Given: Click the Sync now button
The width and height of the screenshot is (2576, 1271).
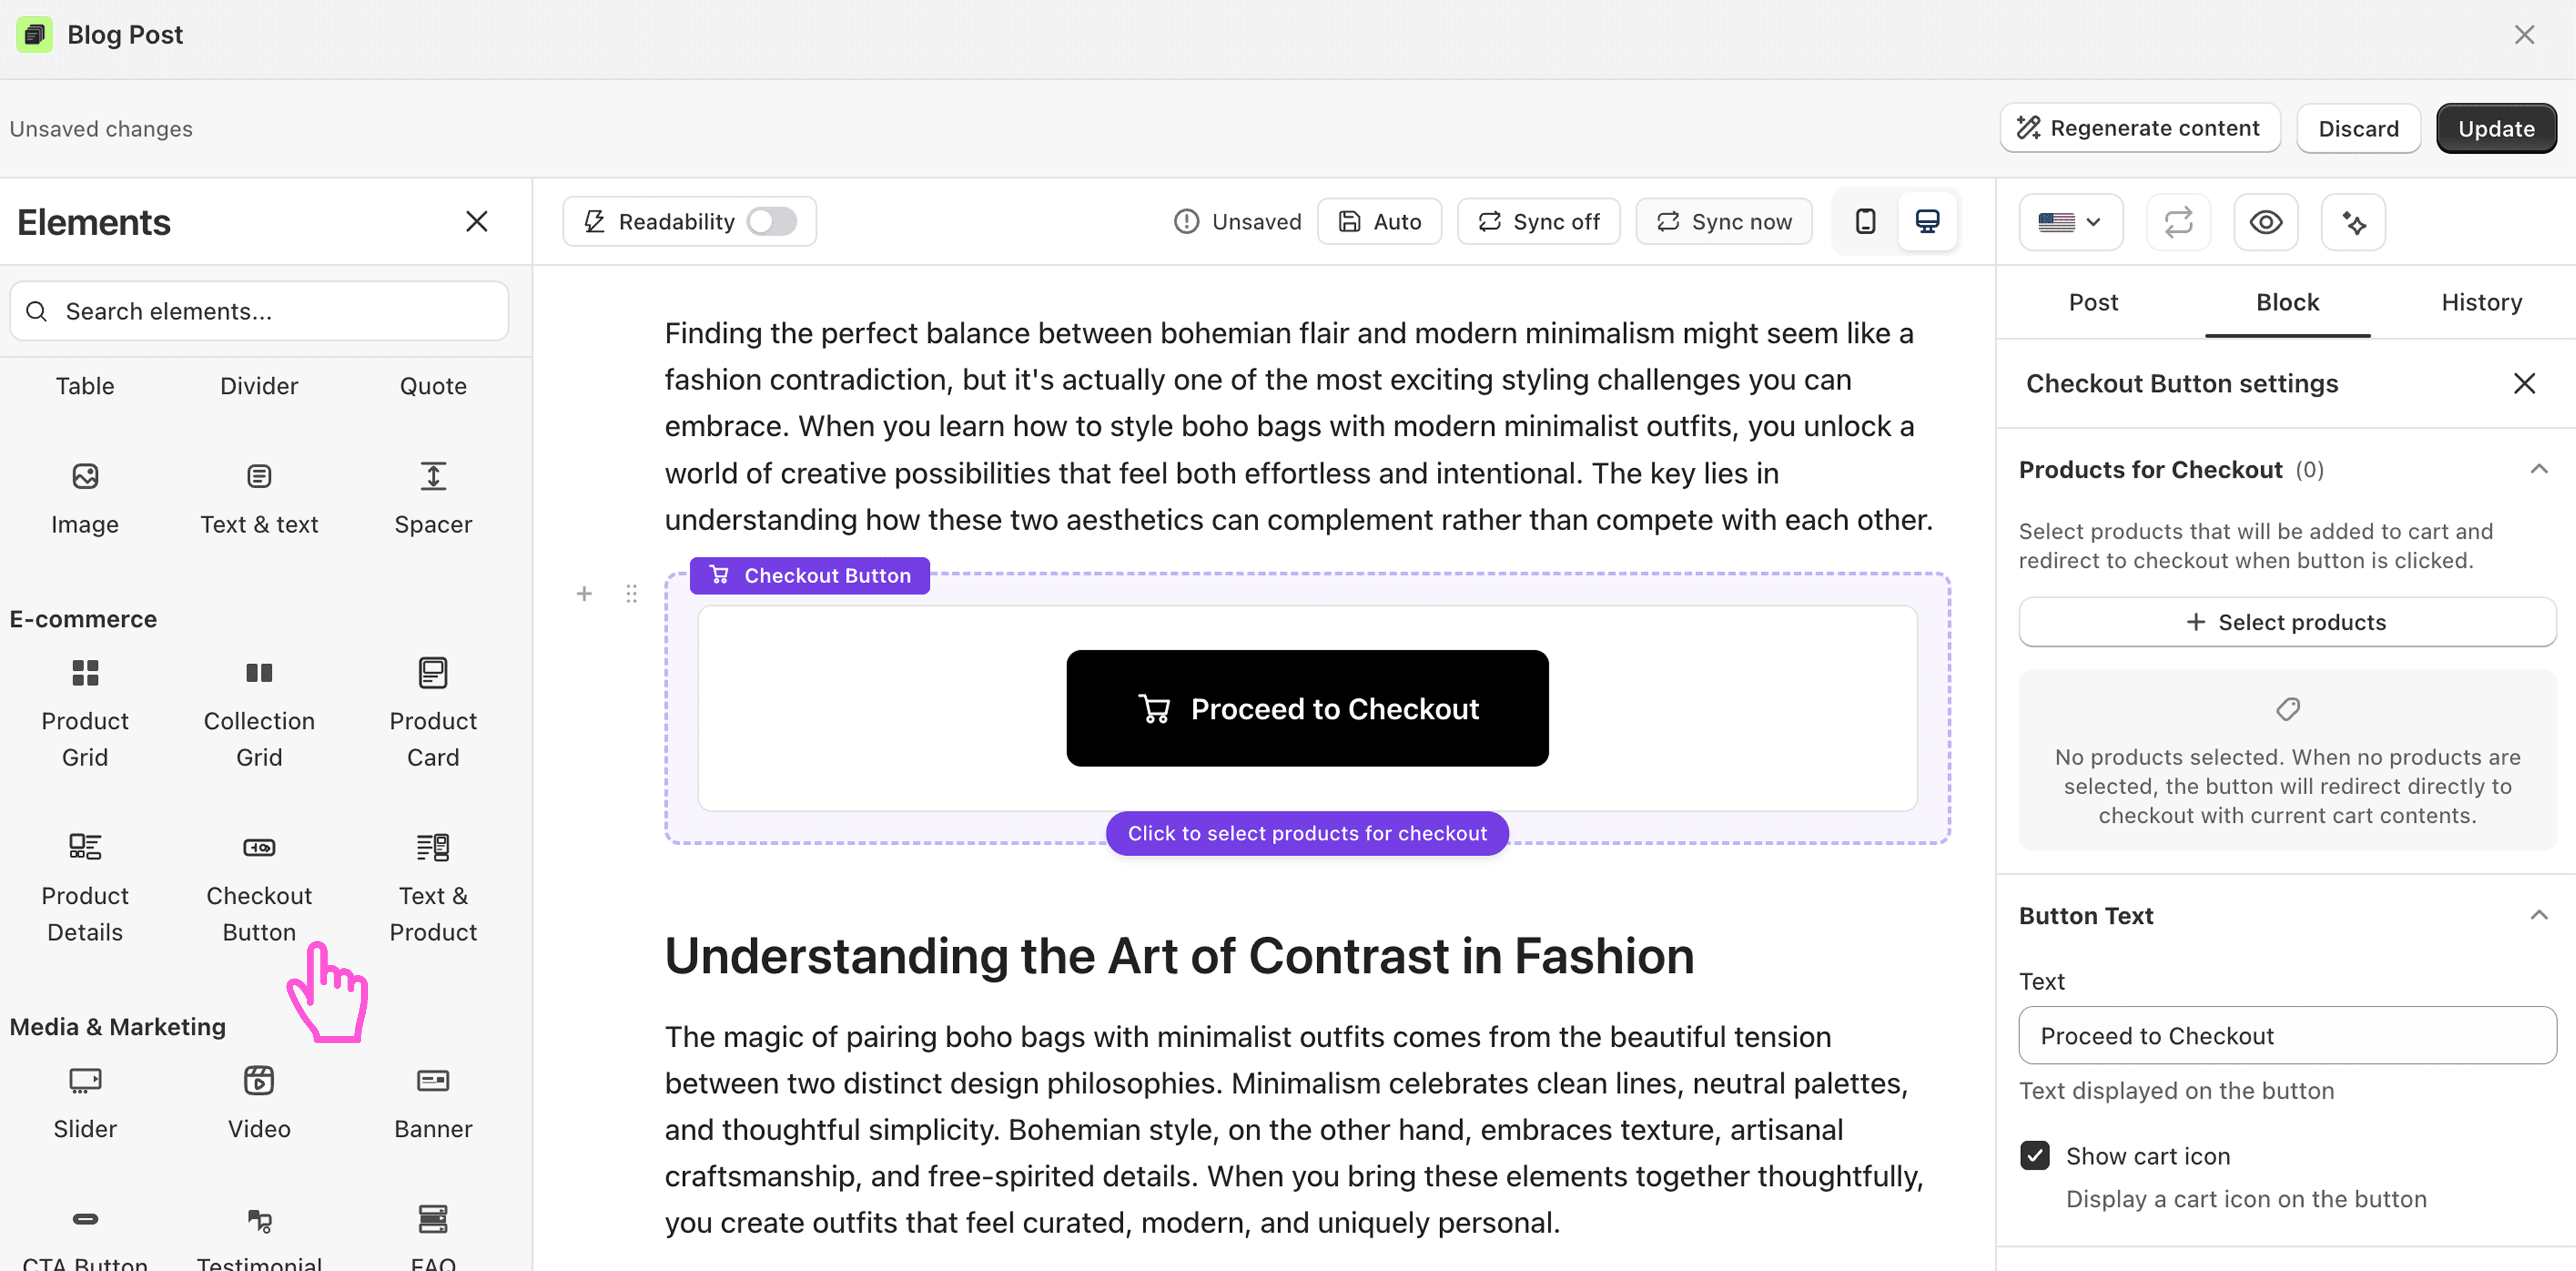Looking at the screenshot, I should pos(1724,221).
